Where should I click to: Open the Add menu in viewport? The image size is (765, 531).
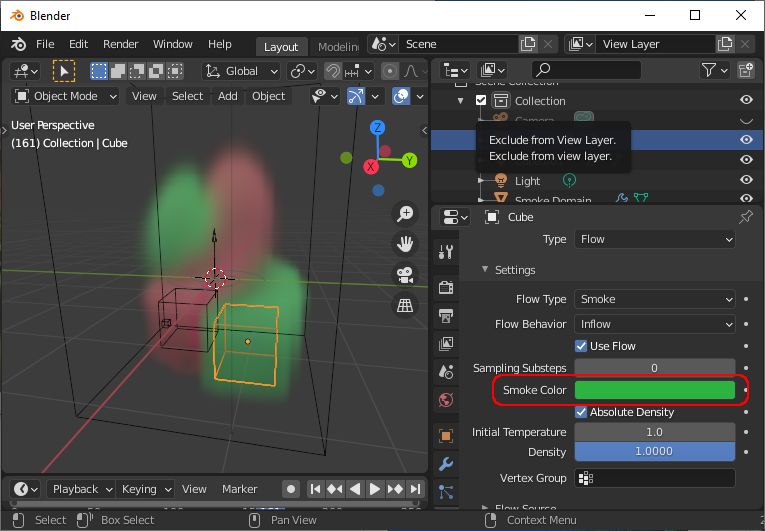(227, 96)
